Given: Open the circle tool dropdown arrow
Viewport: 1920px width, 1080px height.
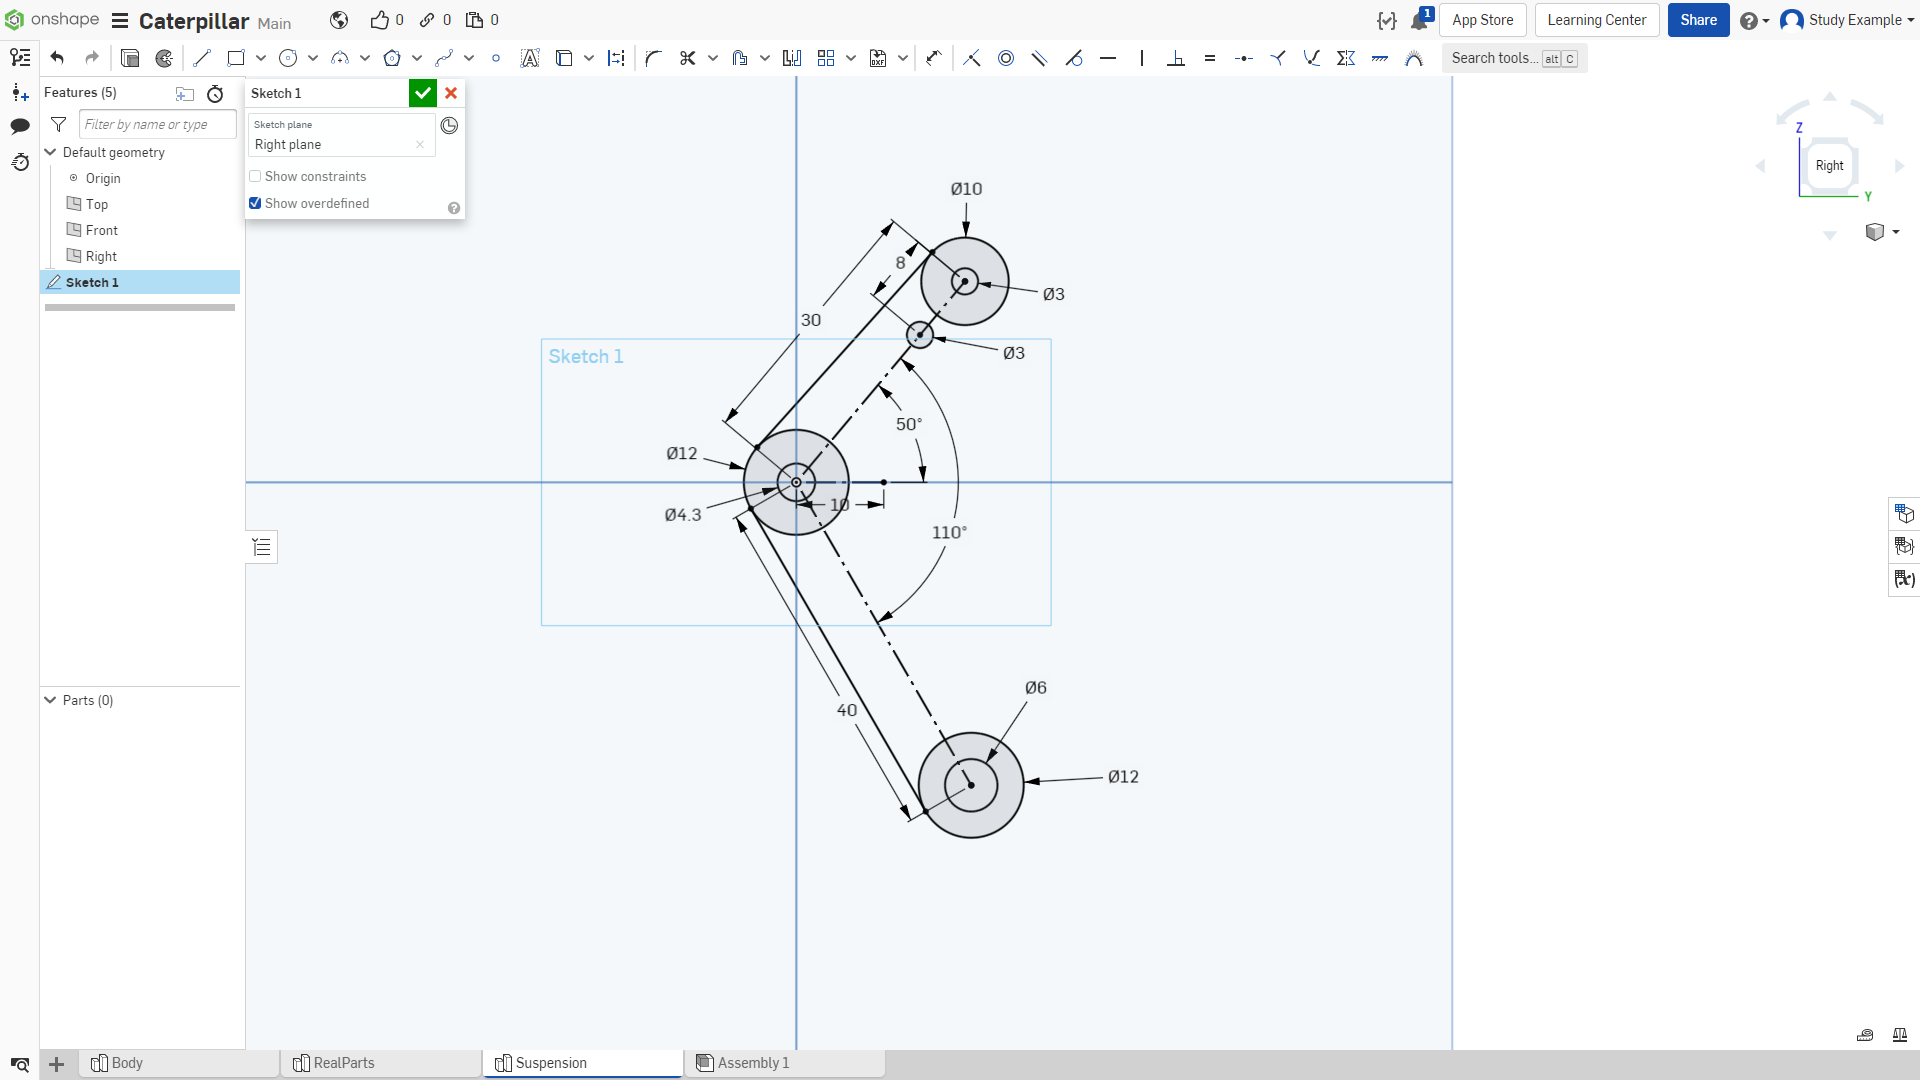Looking at the screenshot, I should (x=313, y=58).
